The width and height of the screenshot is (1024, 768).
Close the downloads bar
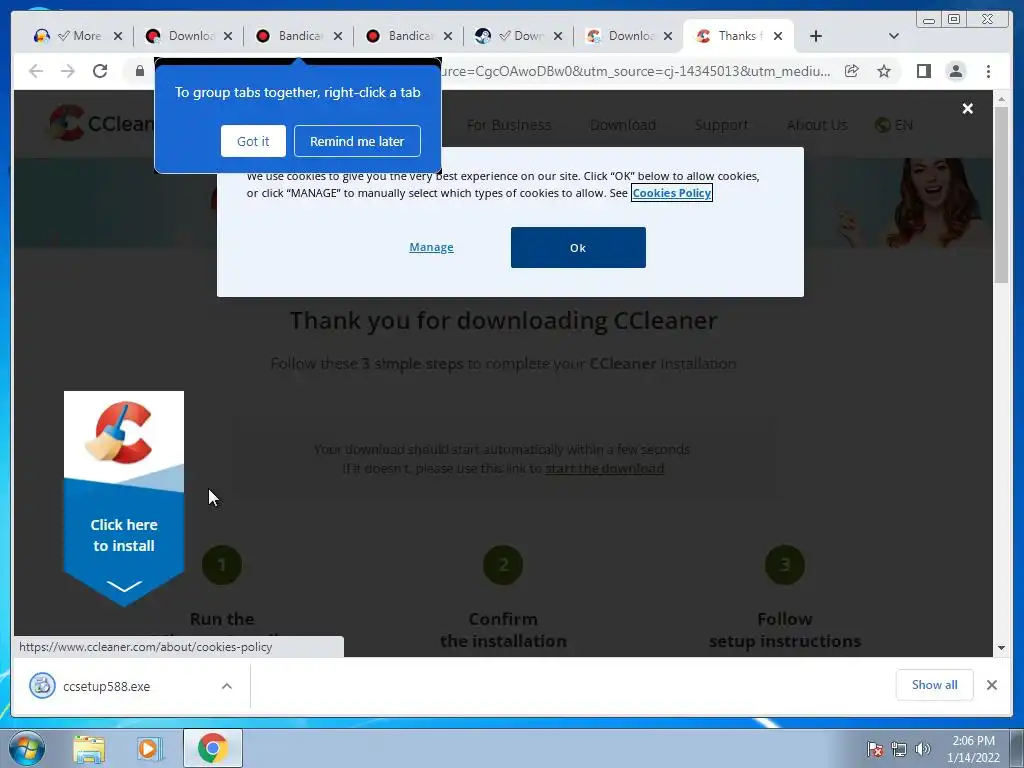point(991,685)
